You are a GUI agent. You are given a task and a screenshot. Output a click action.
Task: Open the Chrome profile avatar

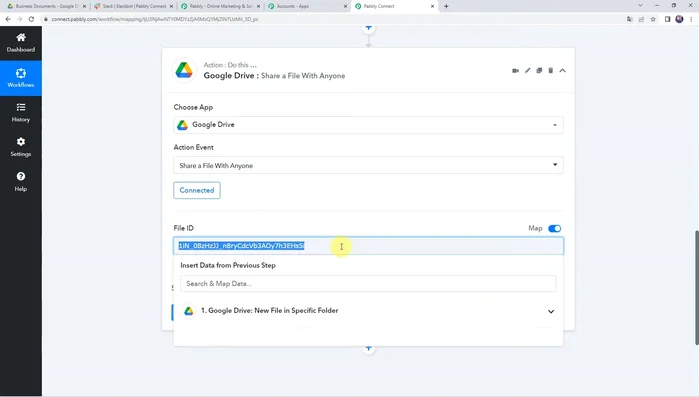click(x=679, y=19)
